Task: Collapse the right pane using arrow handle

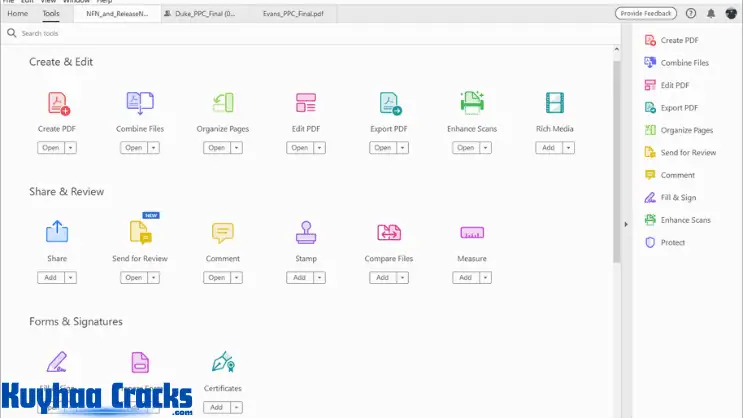Action: (626, 224)
